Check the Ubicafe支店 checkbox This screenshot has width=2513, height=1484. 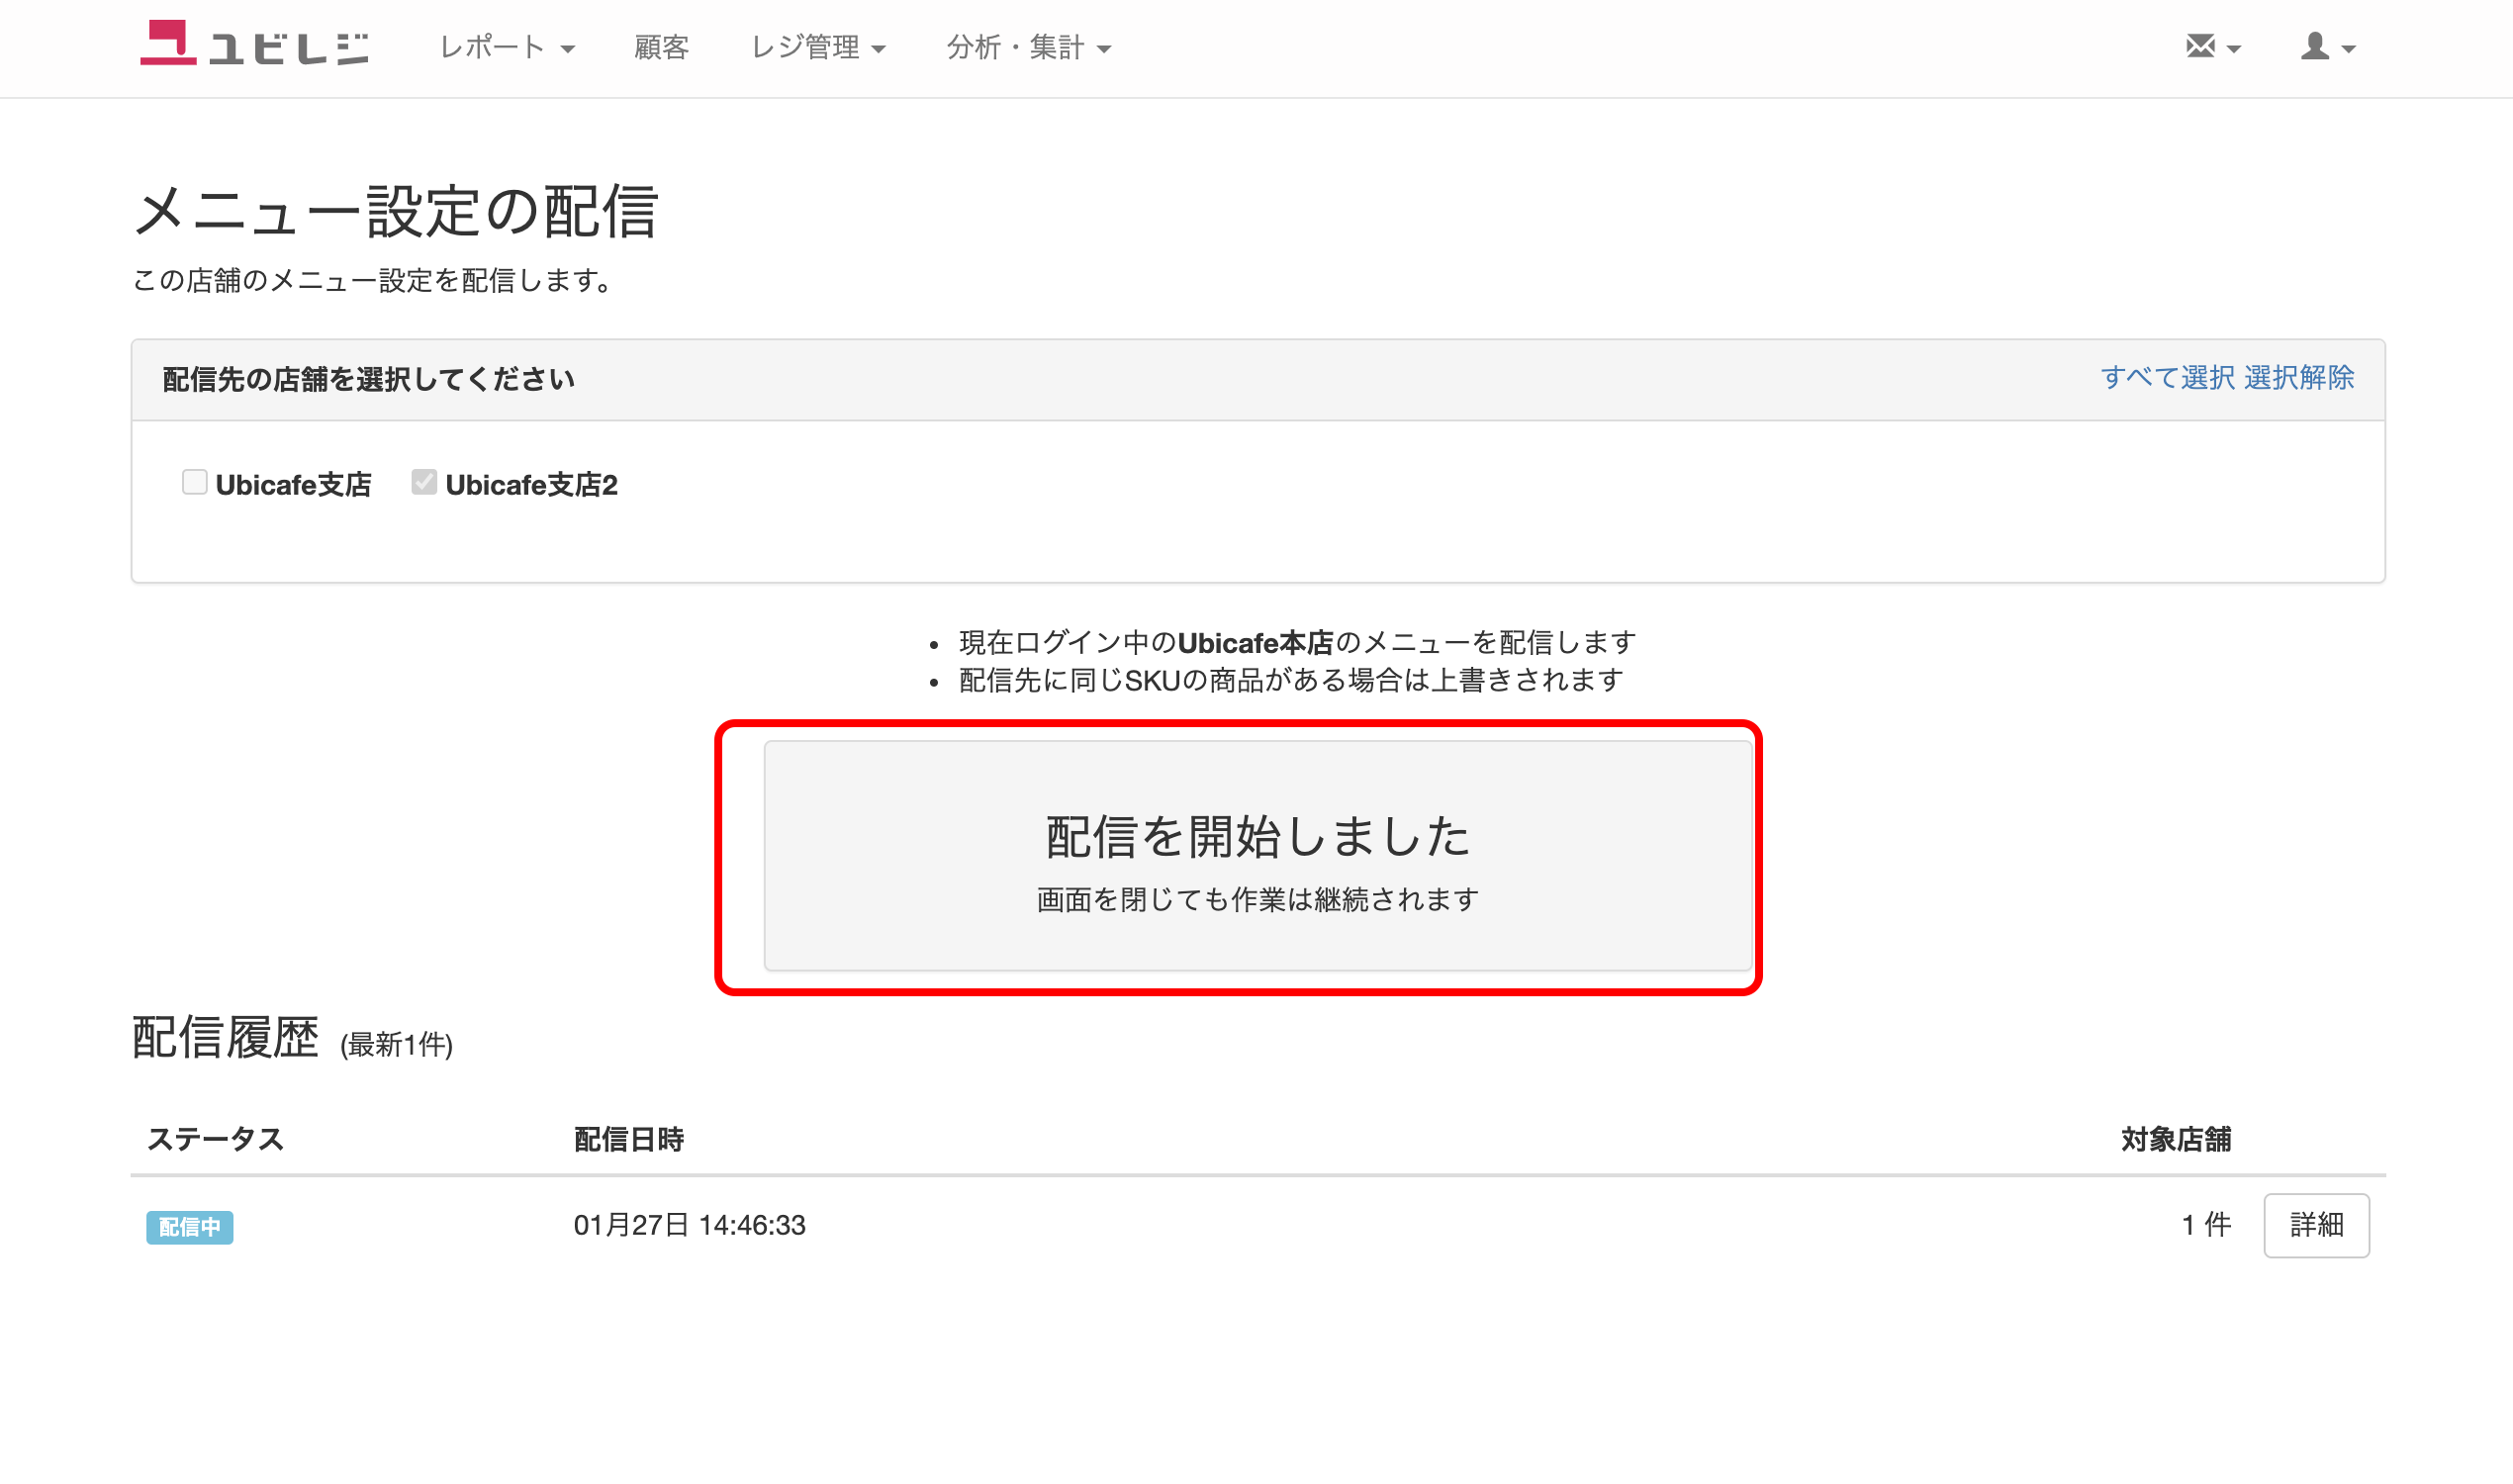[194, 483]
